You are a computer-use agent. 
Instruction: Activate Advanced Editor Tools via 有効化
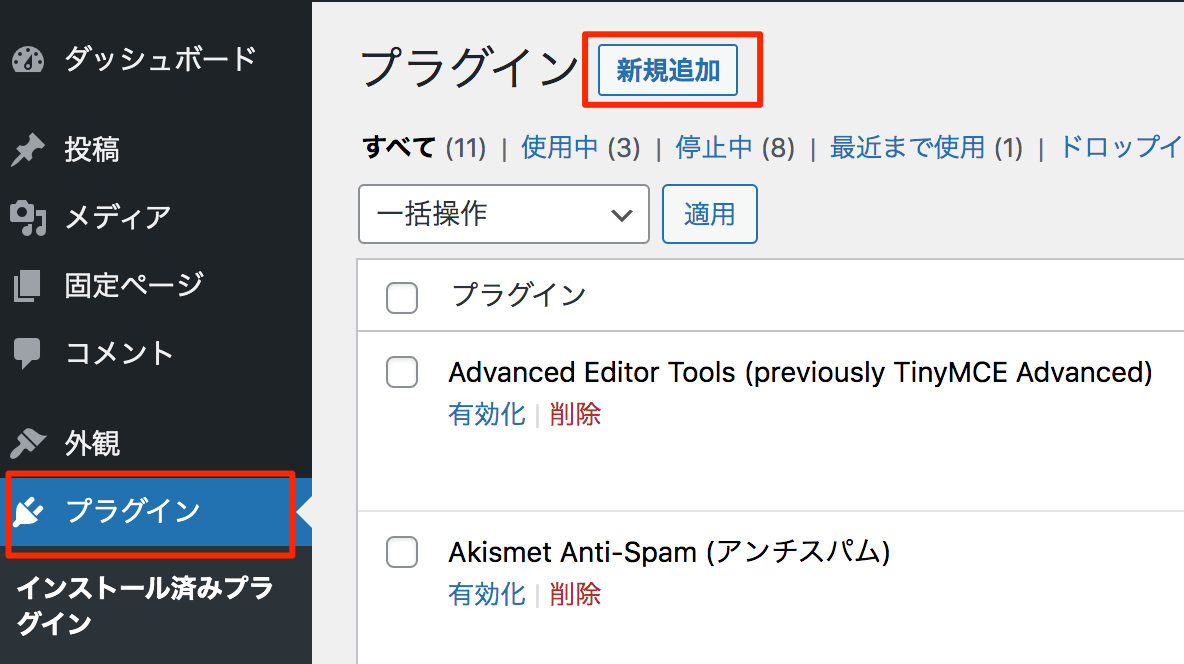(x=487, y=415)
